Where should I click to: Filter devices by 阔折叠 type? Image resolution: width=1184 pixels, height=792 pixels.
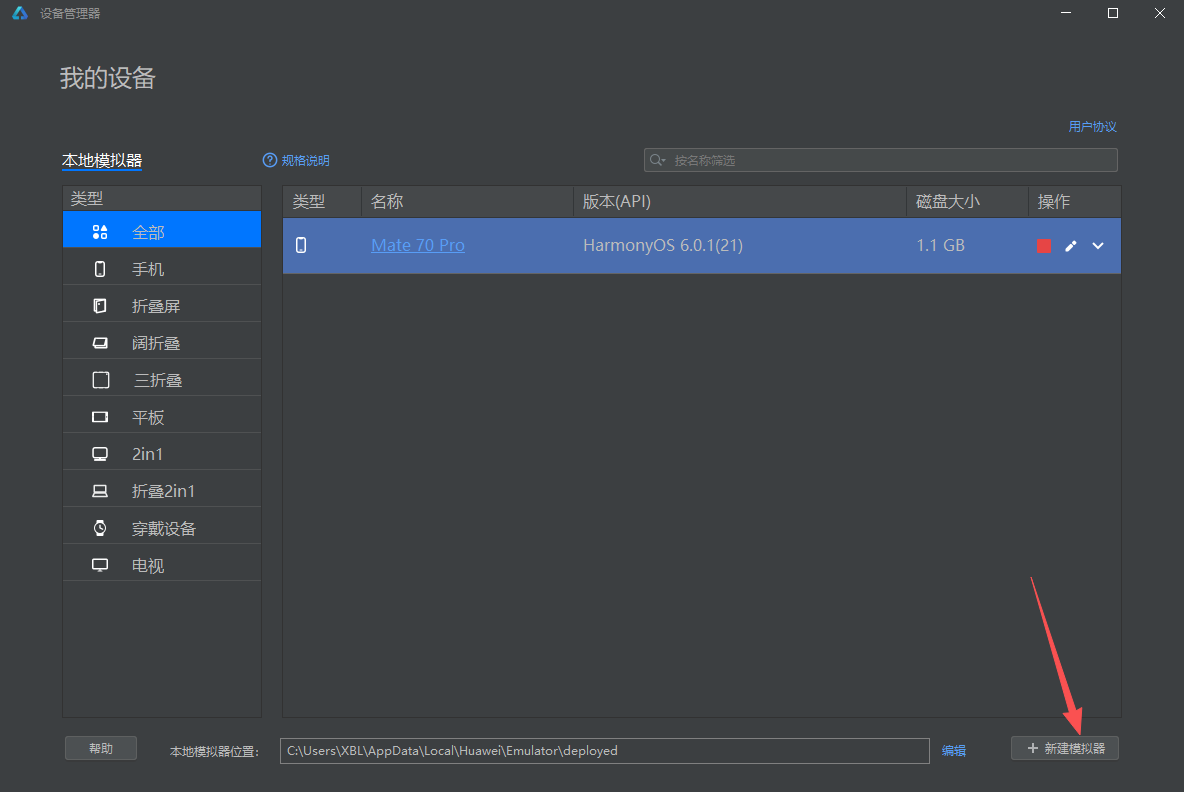[x=162, y=343]
